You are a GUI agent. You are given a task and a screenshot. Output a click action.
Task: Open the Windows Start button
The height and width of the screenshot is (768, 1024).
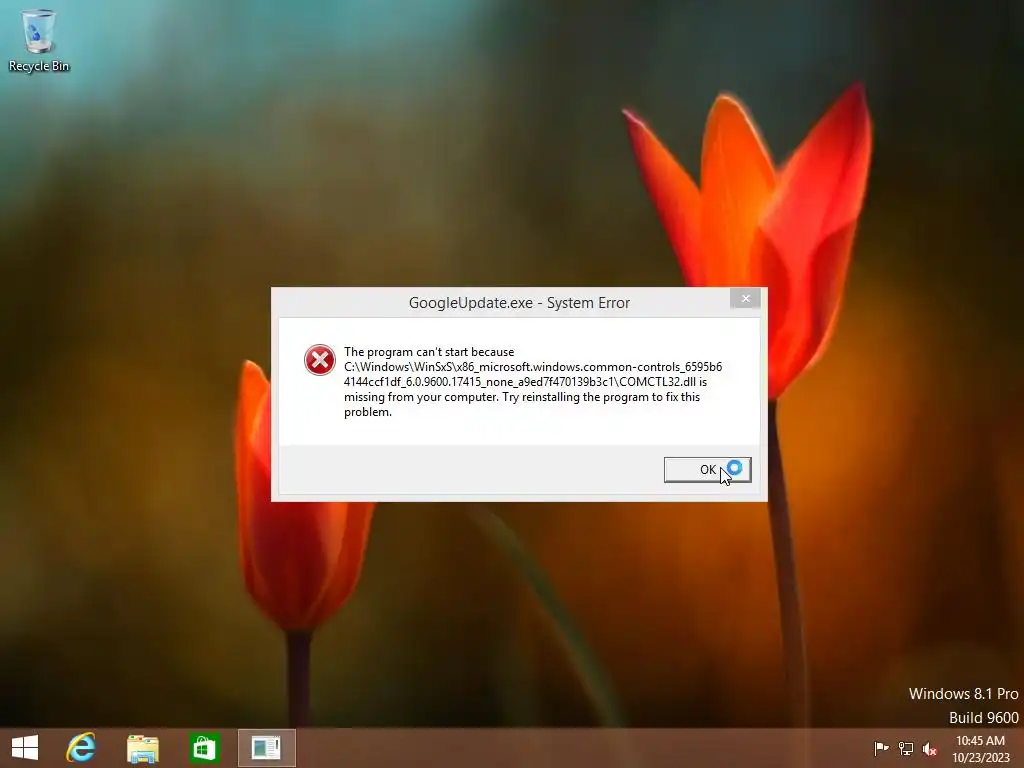pyautogui.click(x=25, y=748)
